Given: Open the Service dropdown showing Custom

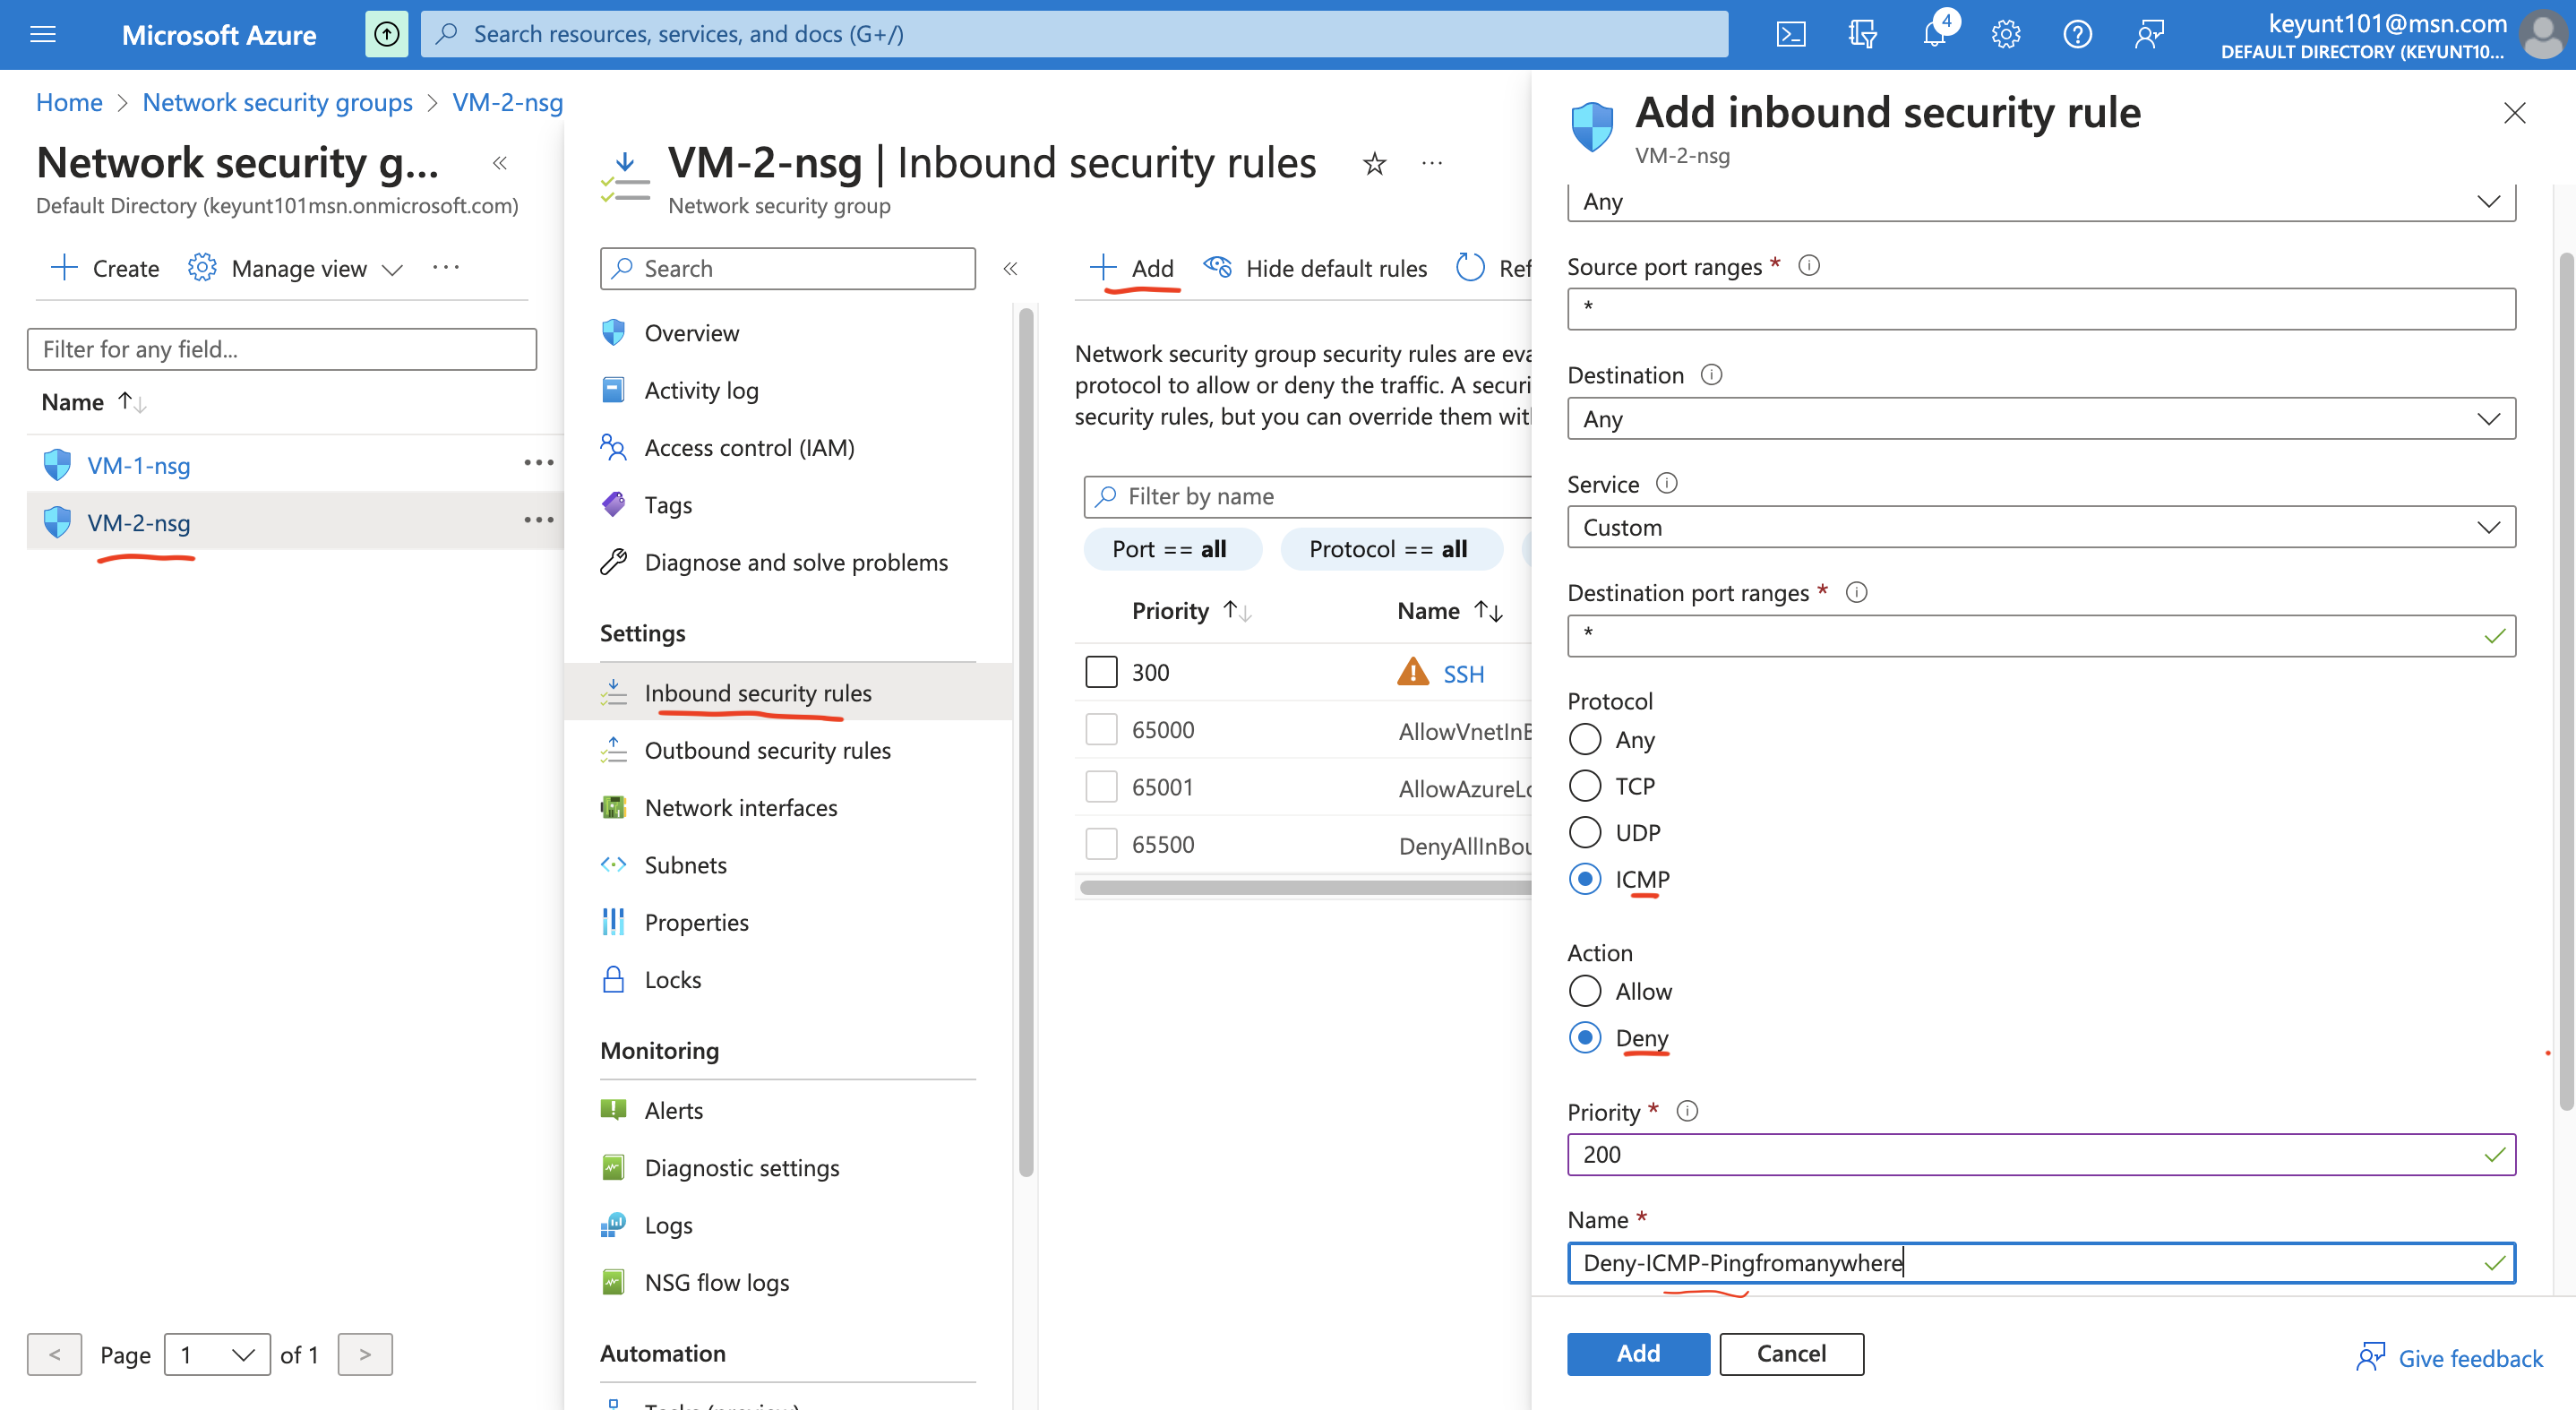Looking at the screenshot, I should (2040, 527).
